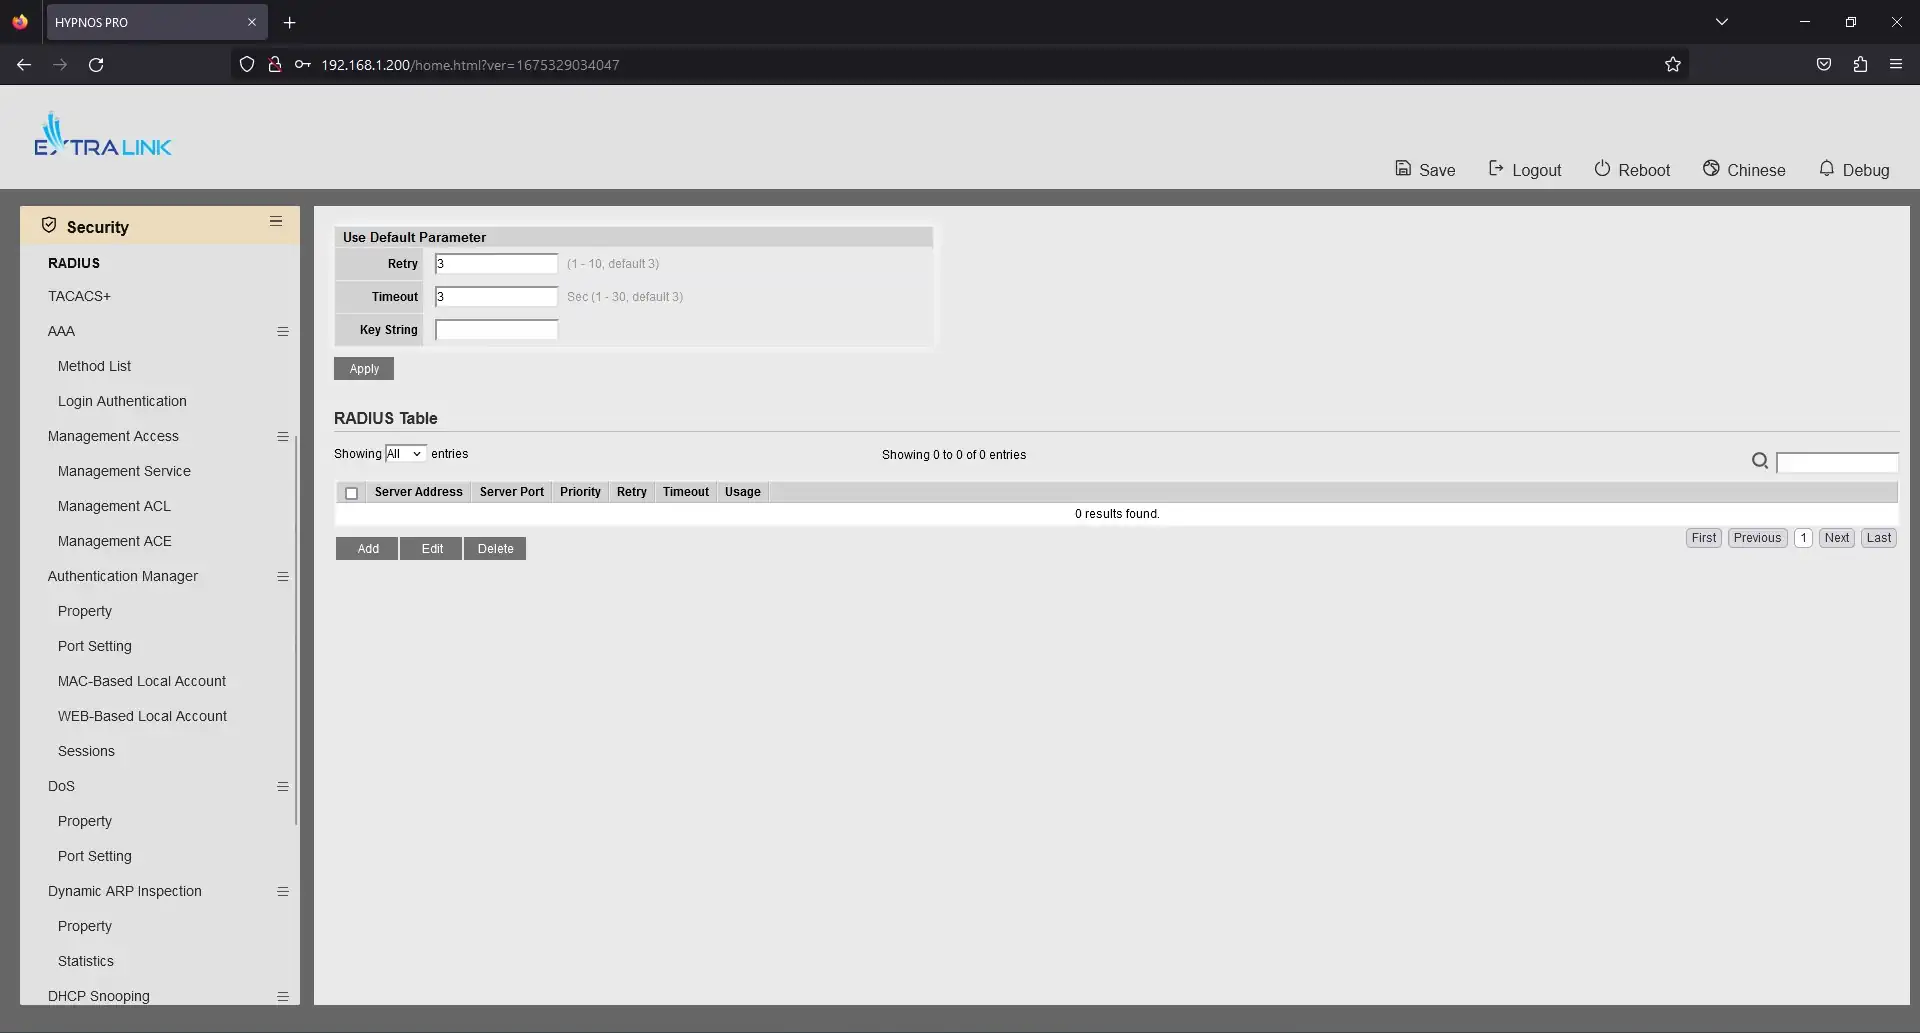
Task: Open TACACS+ page in sidebar
Action: coord(79,296)
